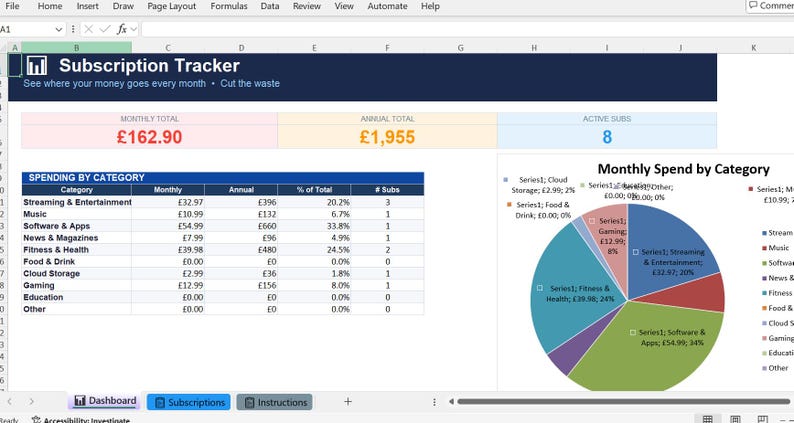
Task: Switch to the Subscriptions sheet tab
Action: (x=188, y=402)
